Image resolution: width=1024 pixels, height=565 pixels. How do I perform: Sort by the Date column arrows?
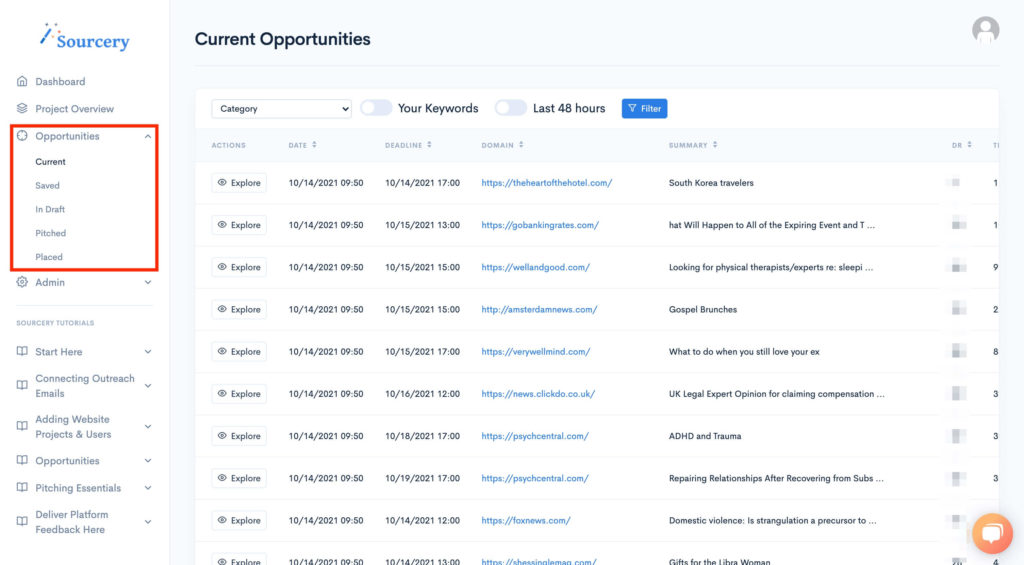315,145
